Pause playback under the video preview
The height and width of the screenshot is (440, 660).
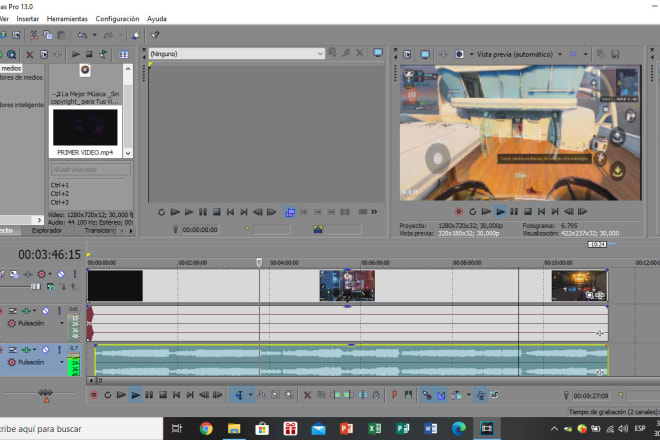click(514, 212)
